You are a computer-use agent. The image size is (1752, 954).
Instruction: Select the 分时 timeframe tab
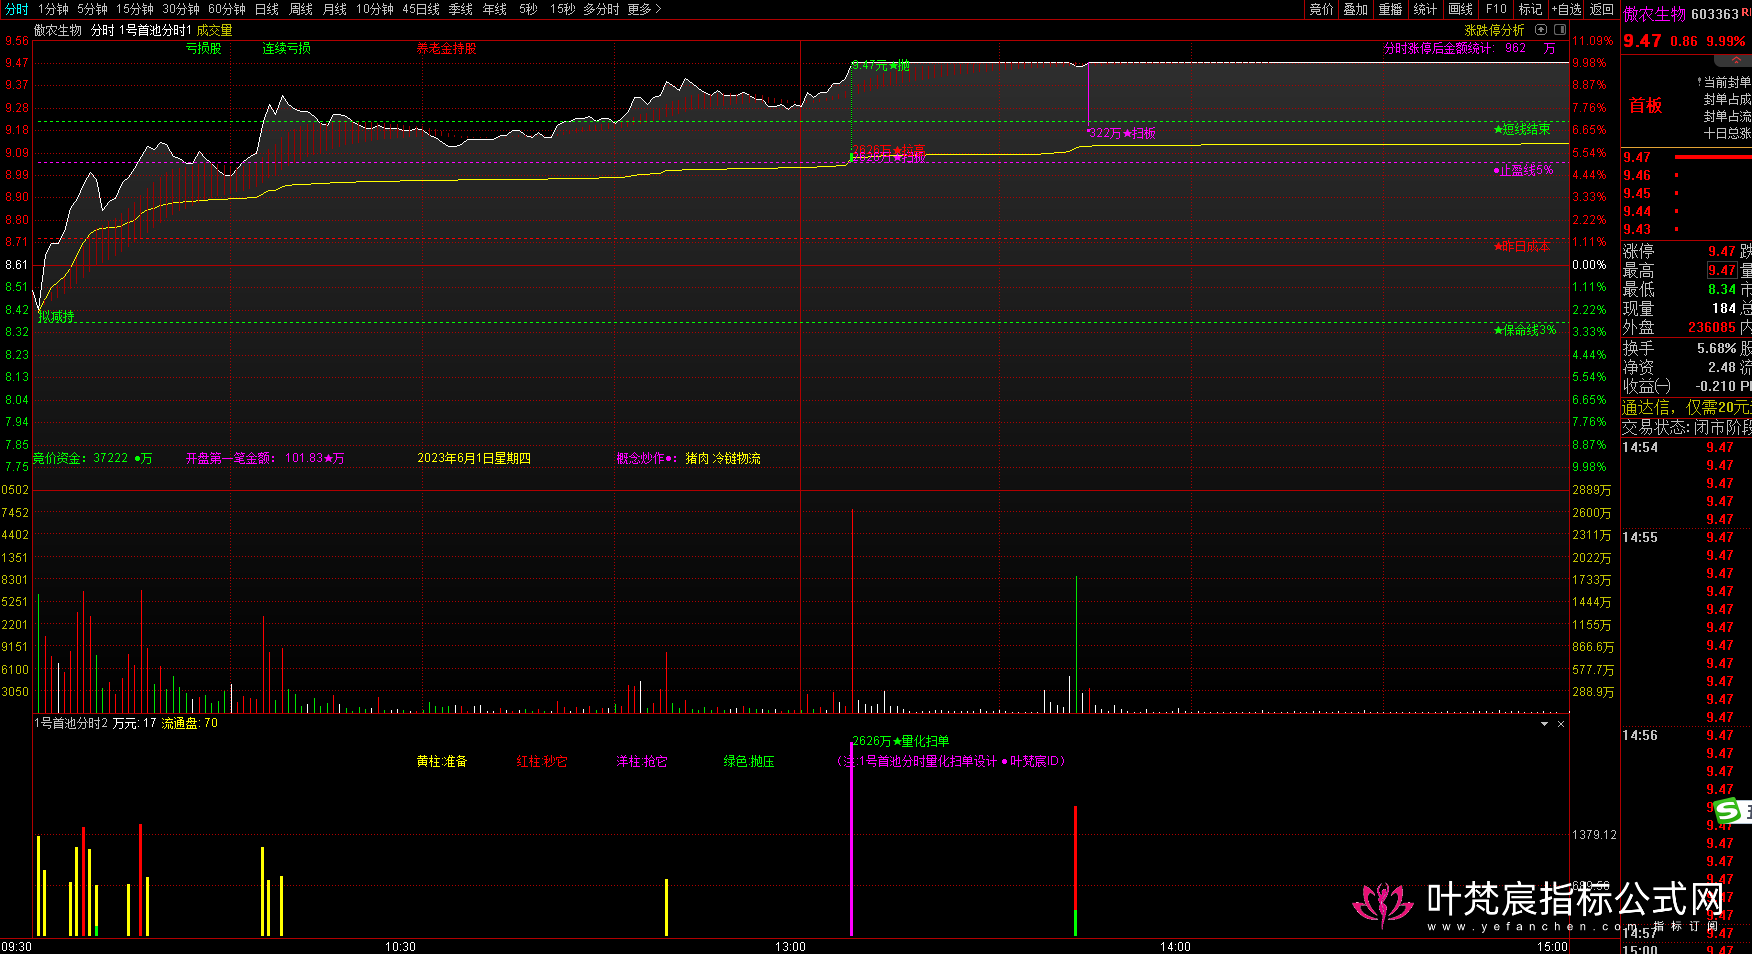click(x=16, y=9)
